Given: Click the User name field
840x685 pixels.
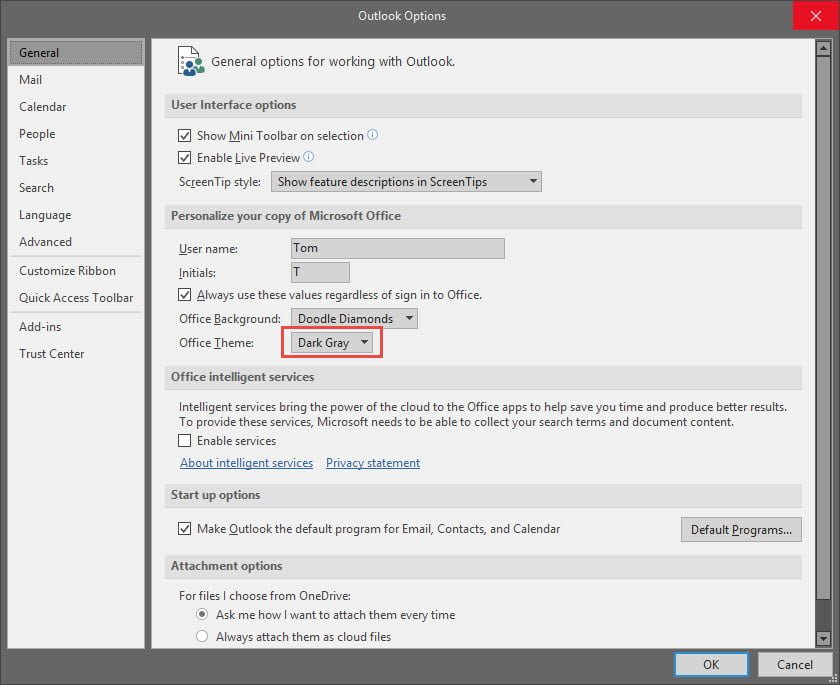Looking at the screenshot, I should pos(398,249).
